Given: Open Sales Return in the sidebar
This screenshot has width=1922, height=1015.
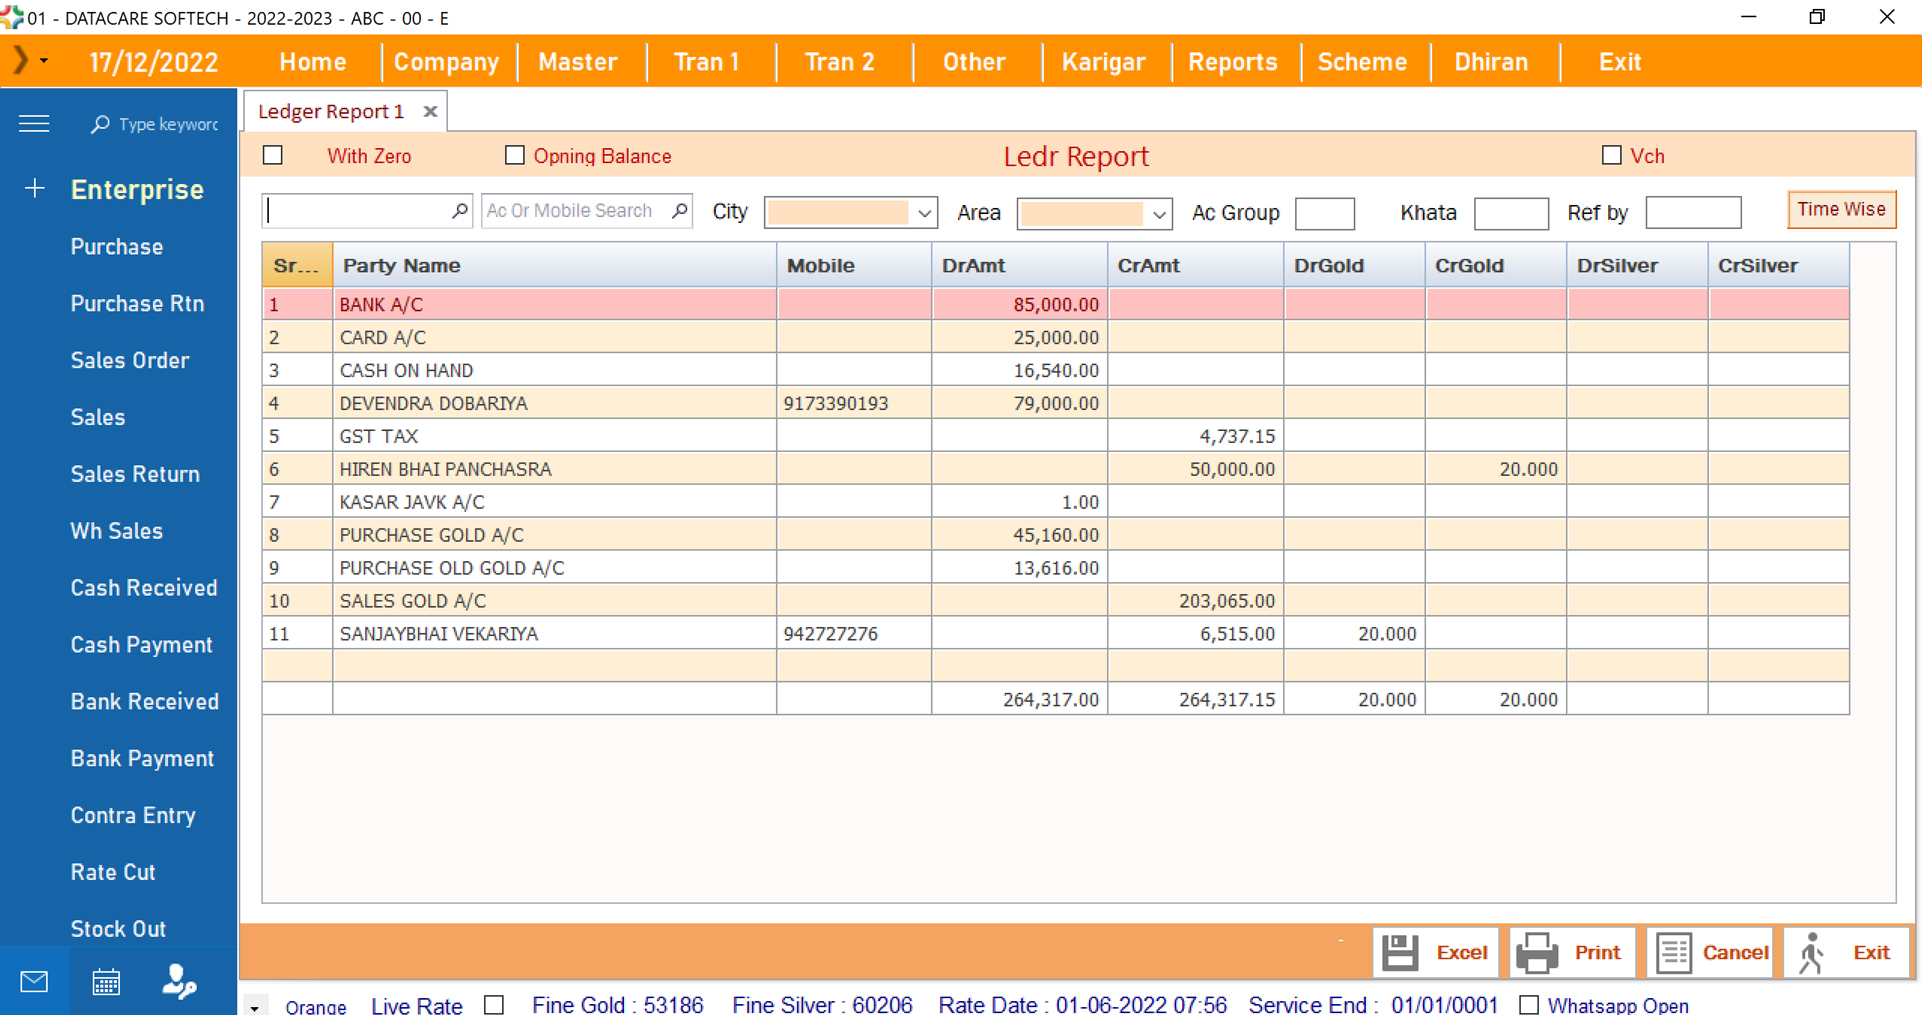Looking at the screenshot, I should coord(135,475).
